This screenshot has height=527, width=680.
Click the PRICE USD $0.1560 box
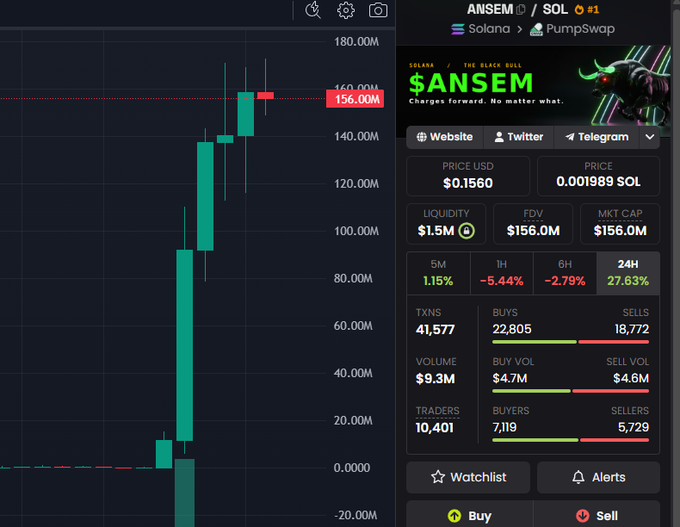468,176
